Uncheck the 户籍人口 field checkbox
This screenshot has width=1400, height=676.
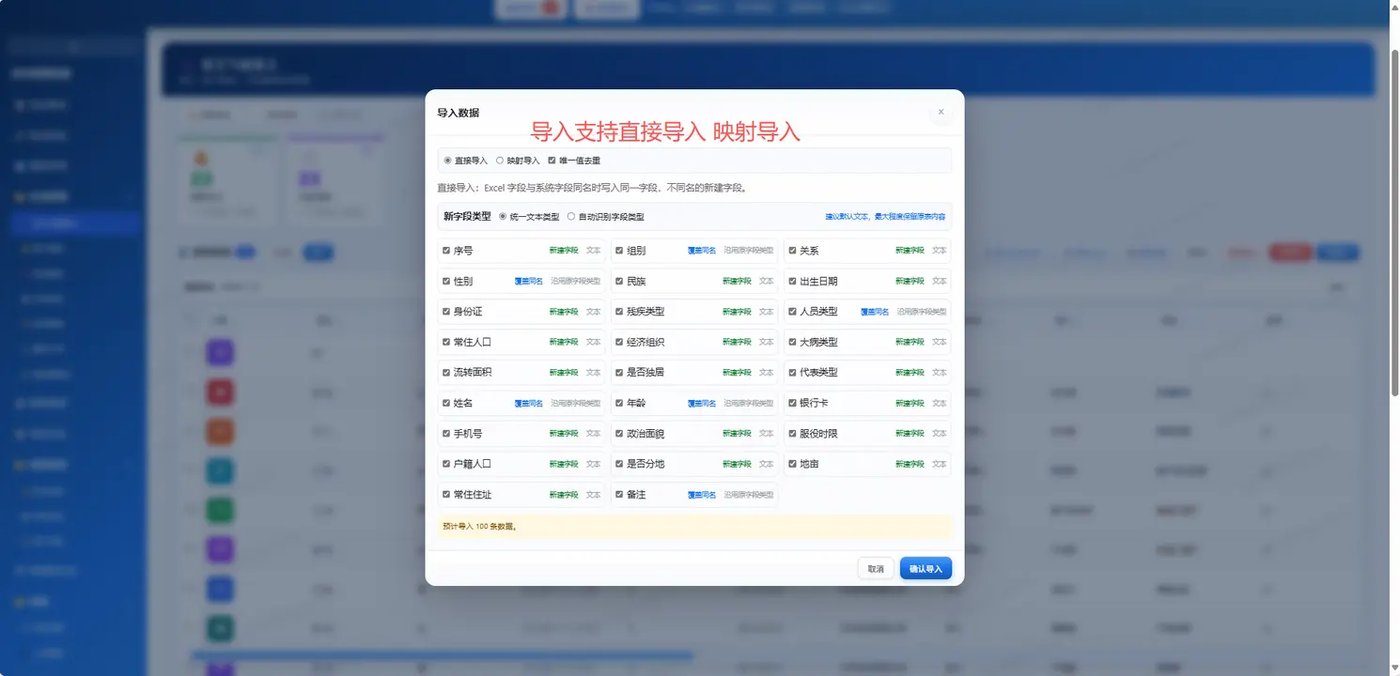point(446,464)
